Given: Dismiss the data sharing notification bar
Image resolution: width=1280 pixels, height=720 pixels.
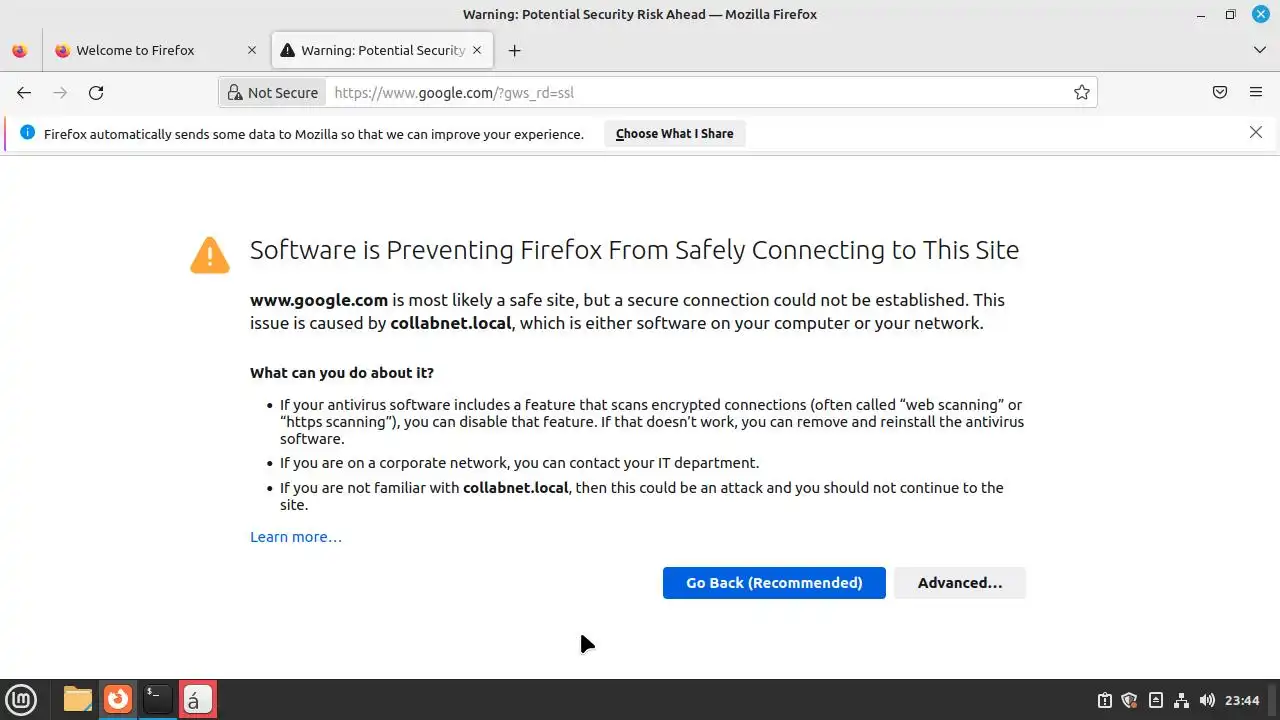Looking at the screenshot, I should point(1256,132).
